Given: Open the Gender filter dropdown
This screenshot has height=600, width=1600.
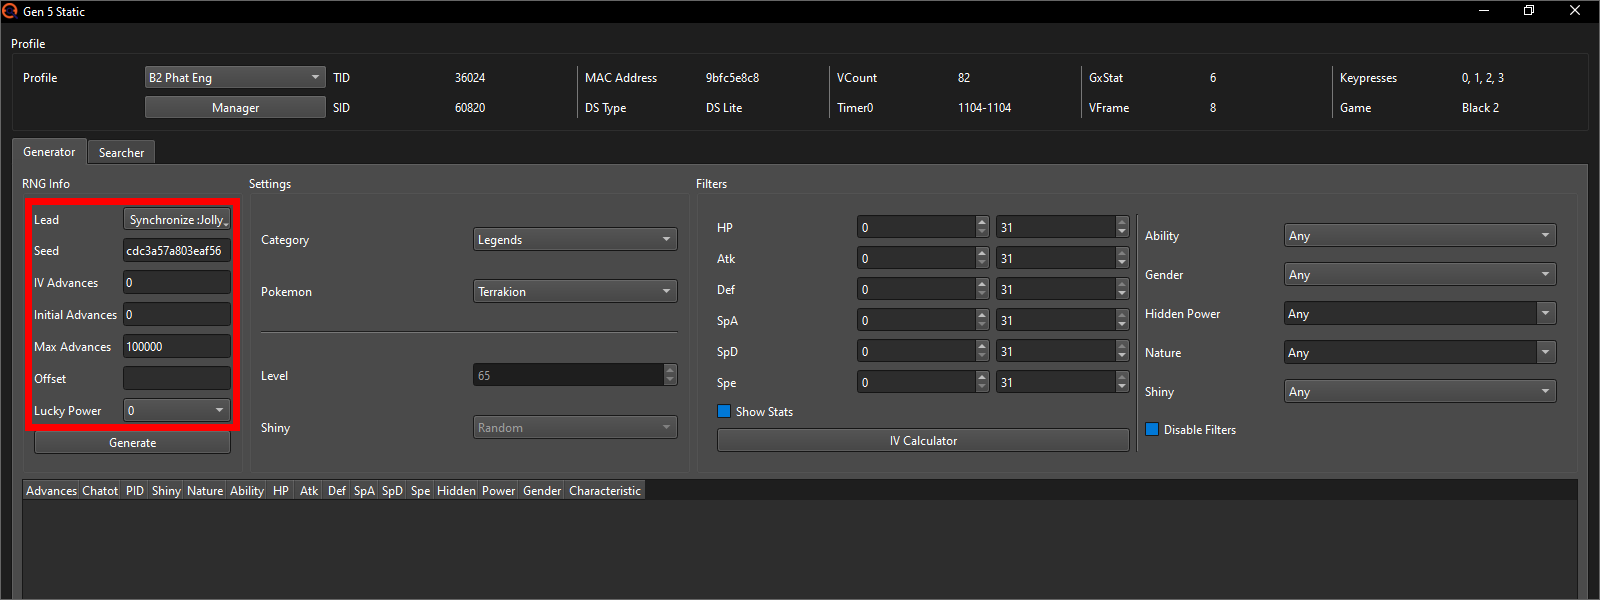Looking at the screenshot, I should [x=1420, y=274].
